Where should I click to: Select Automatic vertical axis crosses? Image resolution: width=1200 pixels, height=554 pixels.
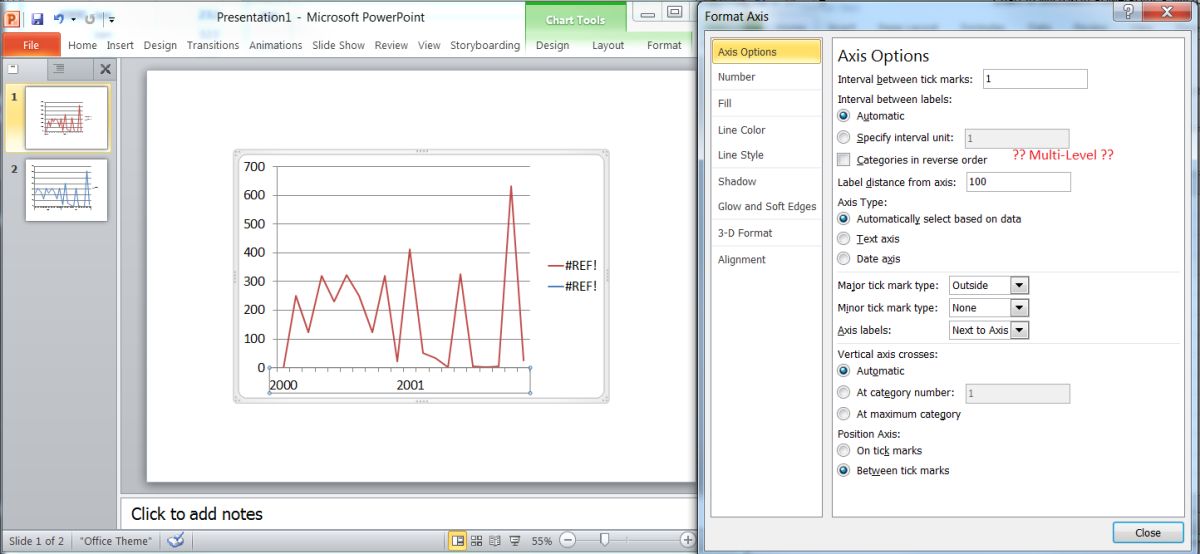pos(844,371)
